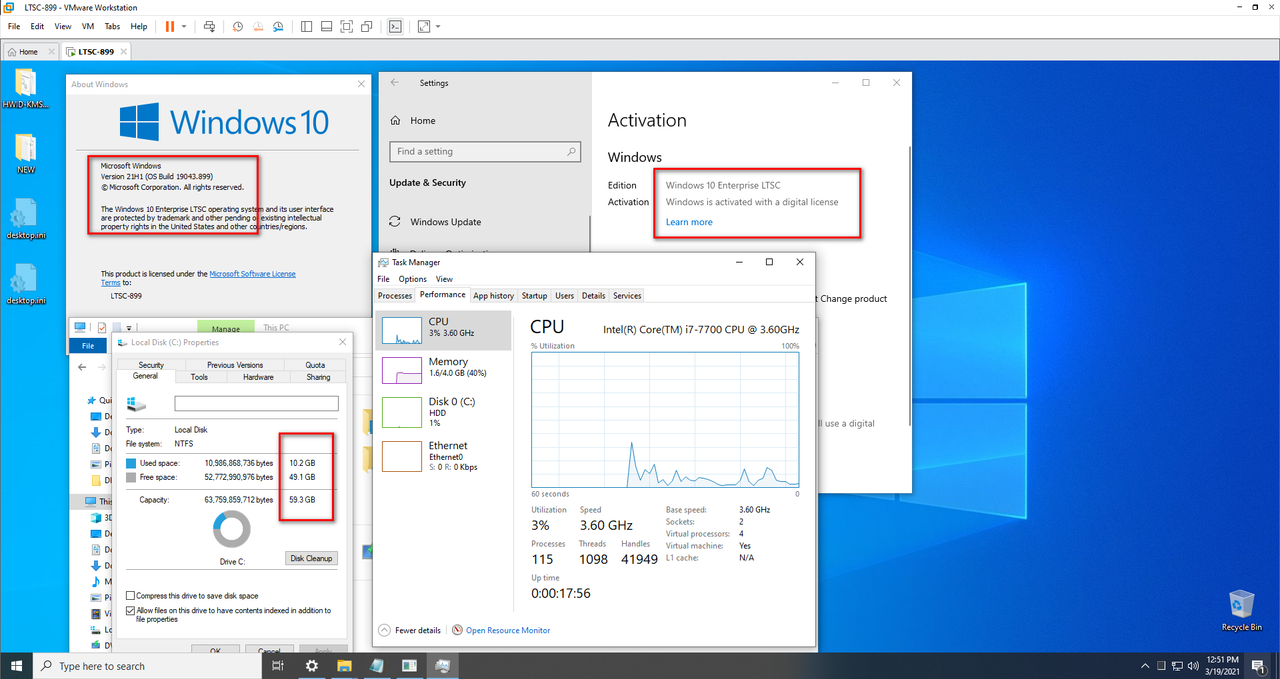The height and width of the screenshot is (679, 1280).
Task: Open Task Manager Options menu
Action: (x=412, y=279)
